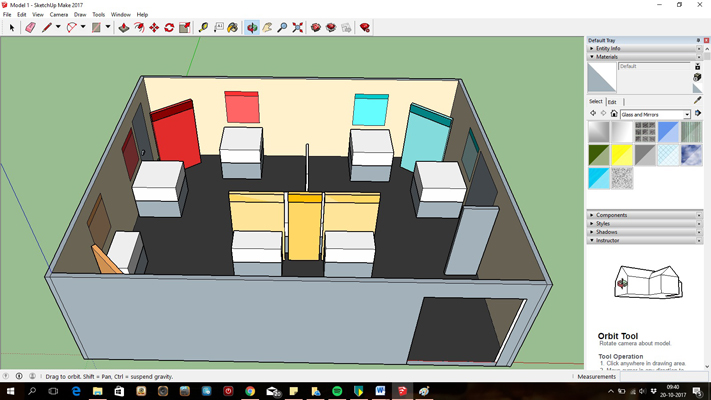The image size is (711, 400).
Task: Select the Eraser tool
Action: [x=30, y=28]
